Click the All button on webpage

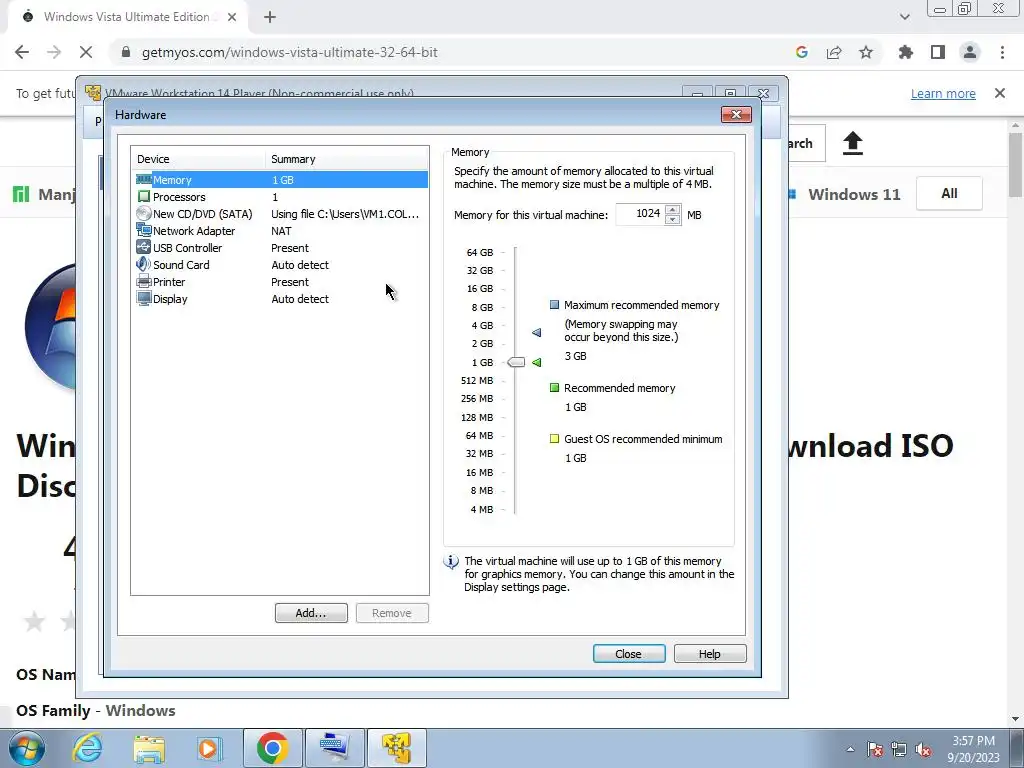coord(950,193)
